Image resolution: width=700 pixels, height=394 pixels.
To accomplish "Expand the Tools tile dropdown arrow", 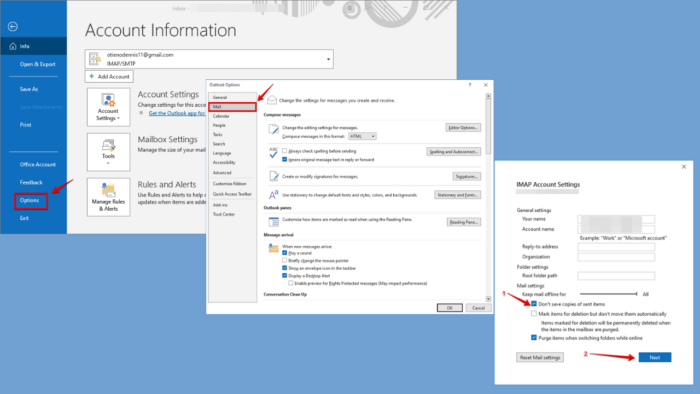I will point(108,163).
